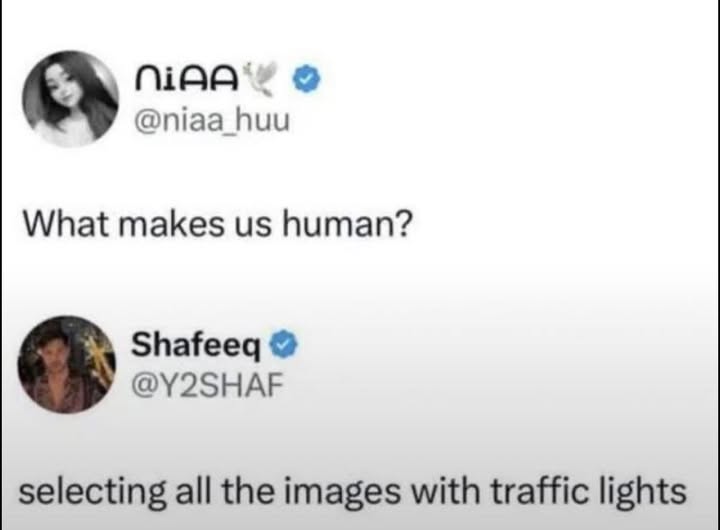Open Shafeeq's profile picture

click(x=67, y=364)
